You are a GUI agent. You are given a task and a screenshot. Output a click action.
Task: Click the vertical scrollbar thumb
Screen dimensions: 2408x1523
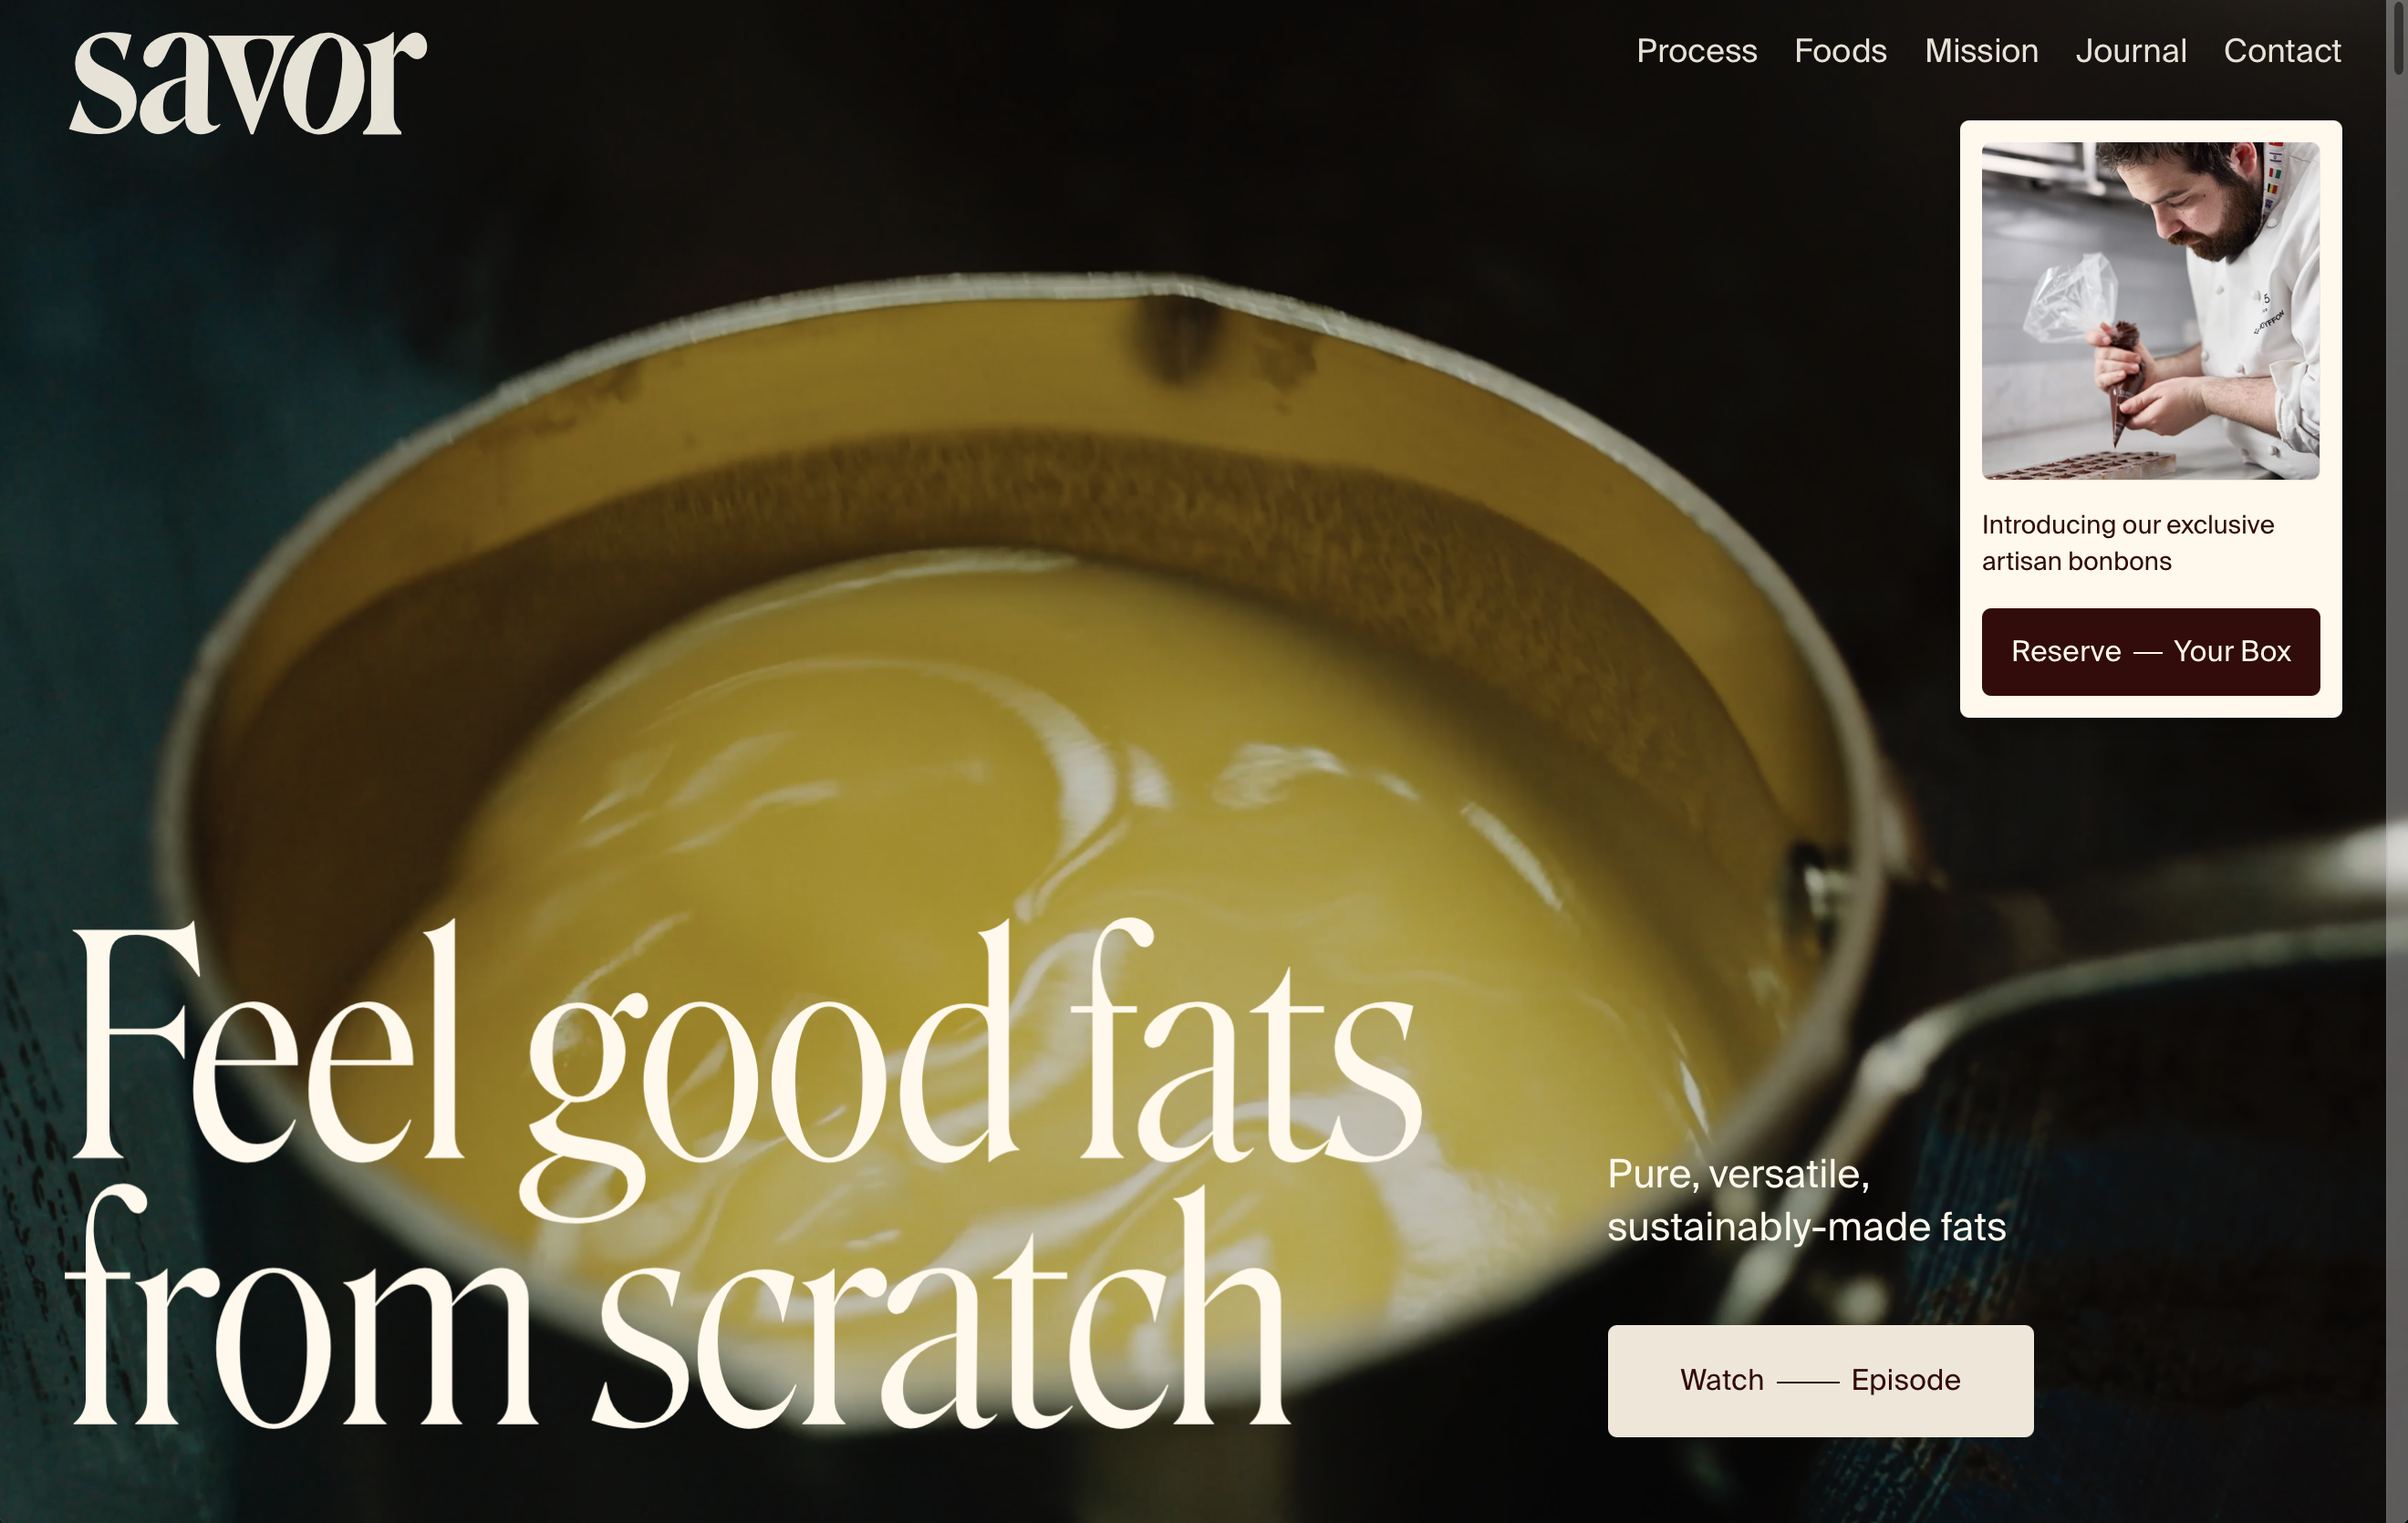click(2397, 36)
